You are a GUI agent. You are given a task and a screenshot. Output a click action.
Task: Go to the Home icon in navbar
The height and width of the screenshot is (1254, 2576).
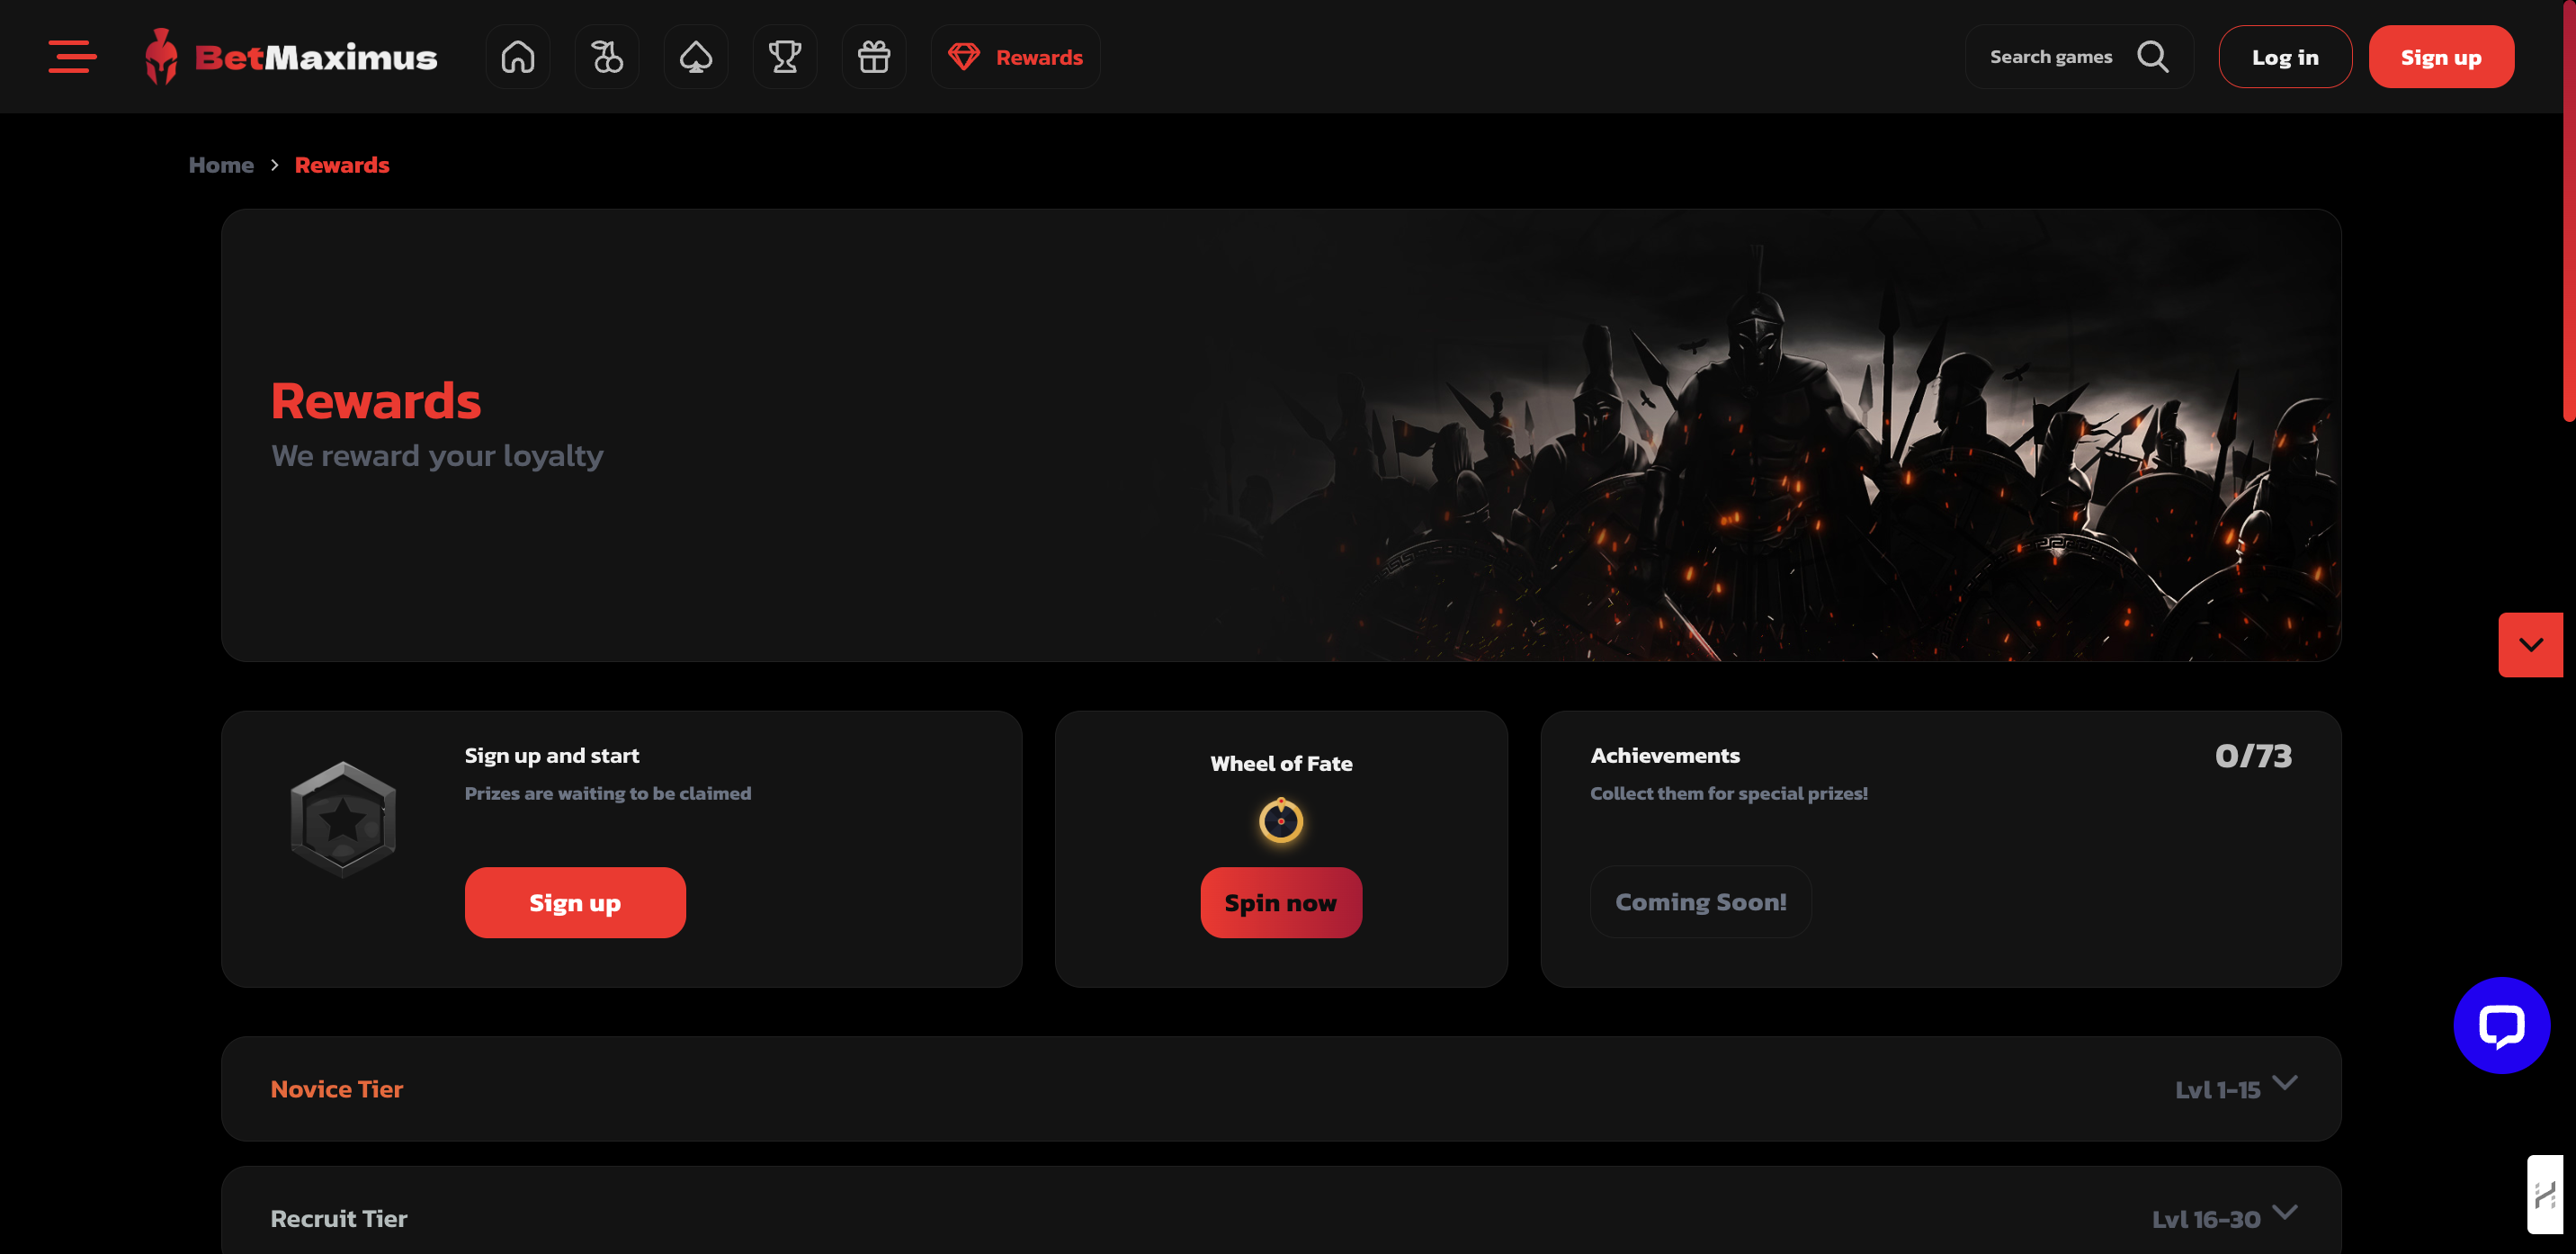(x=518, y=57)
